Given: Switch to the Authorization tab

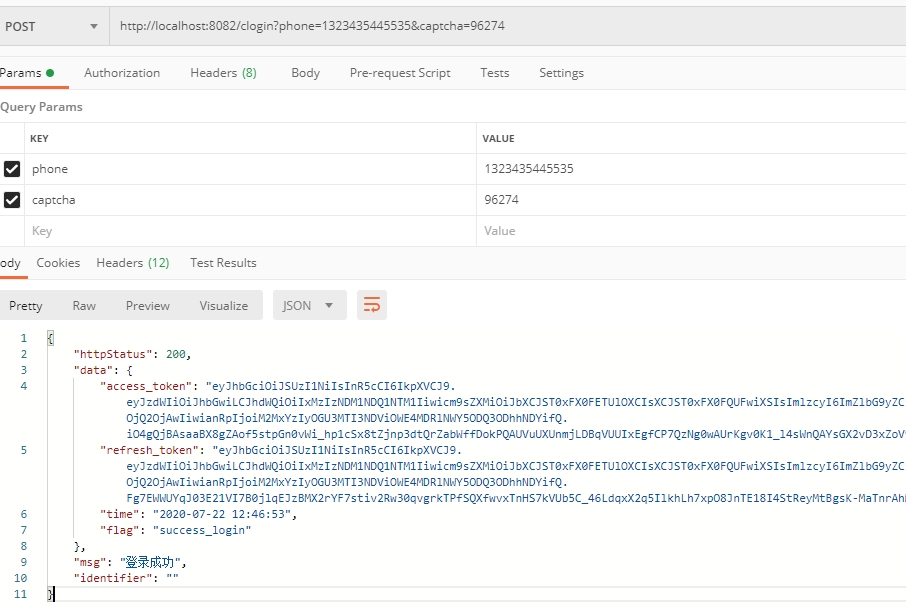Looking at the screenshot, I should tap(122, 73).
